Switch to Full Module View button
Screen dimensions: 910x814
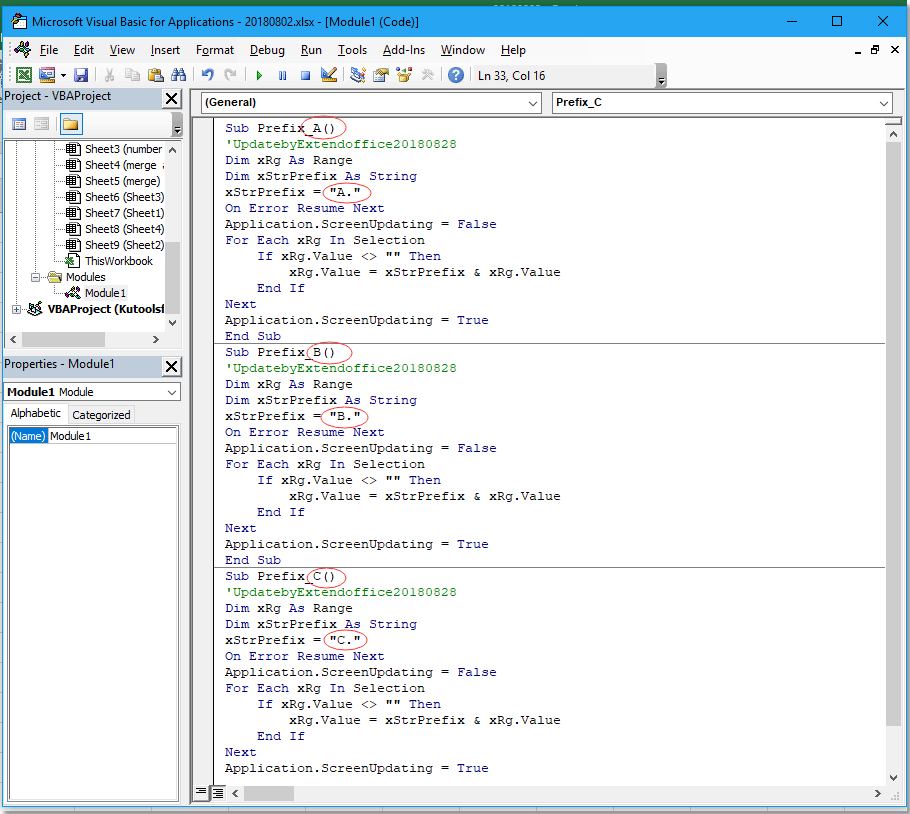coord(218,792)
